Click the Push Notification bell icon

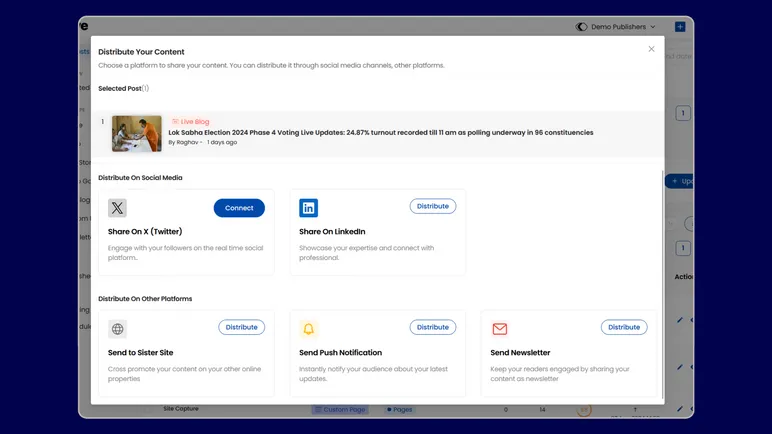coord(309,329)
